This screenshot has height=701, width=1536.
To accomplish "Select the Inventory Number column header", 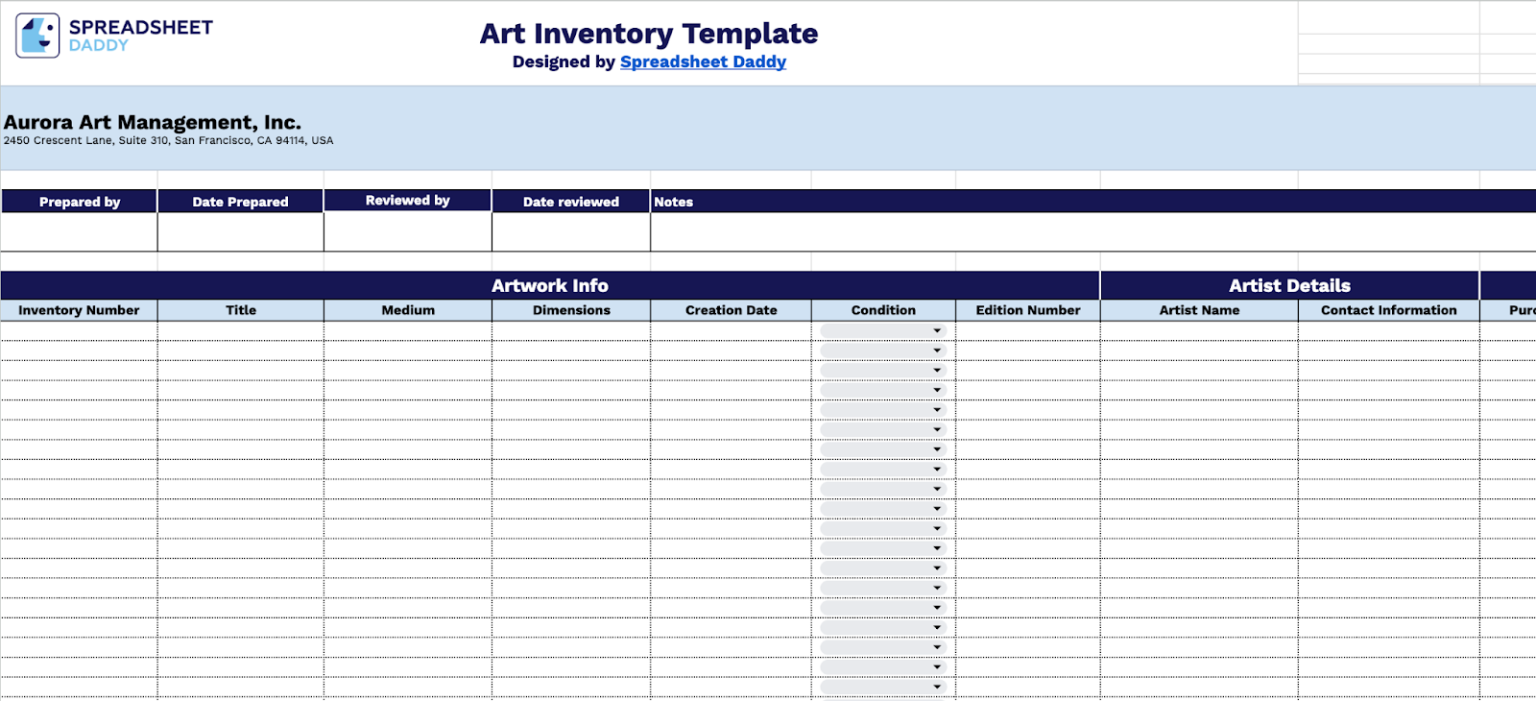I will [x=79, y=310].
